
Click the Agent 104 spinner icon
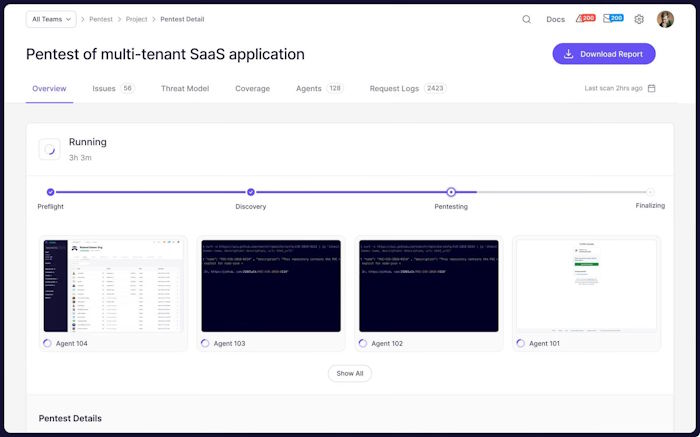click(47, 343)
